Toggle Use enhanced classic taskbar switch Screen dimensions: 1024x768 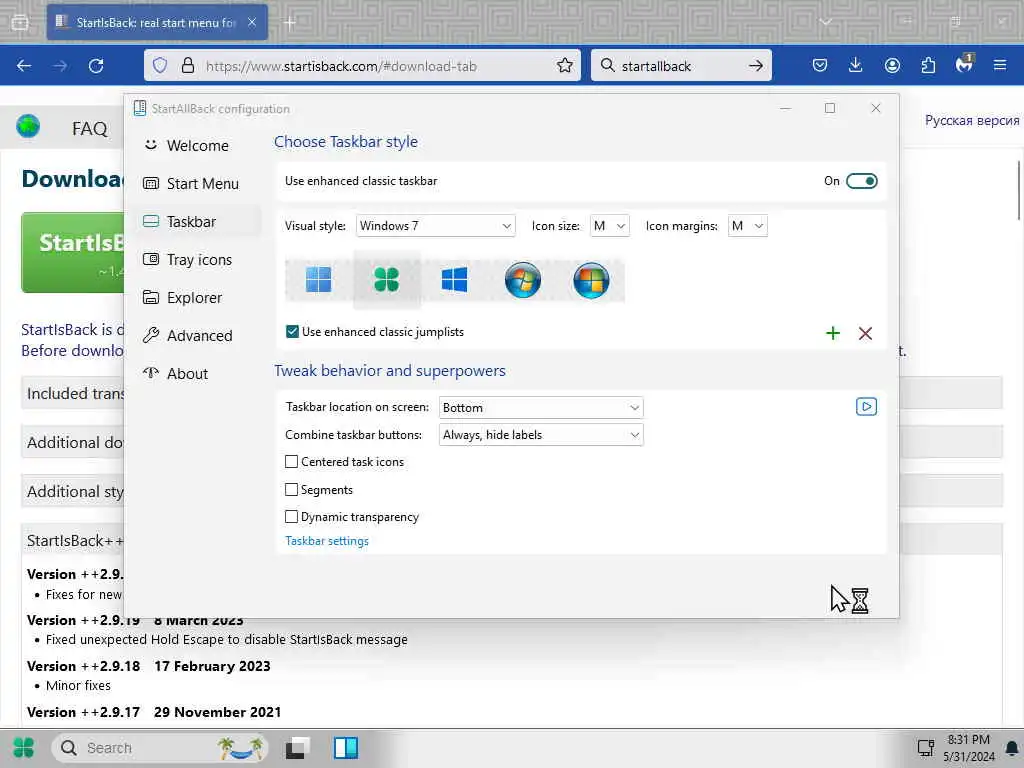pos(861,181)
